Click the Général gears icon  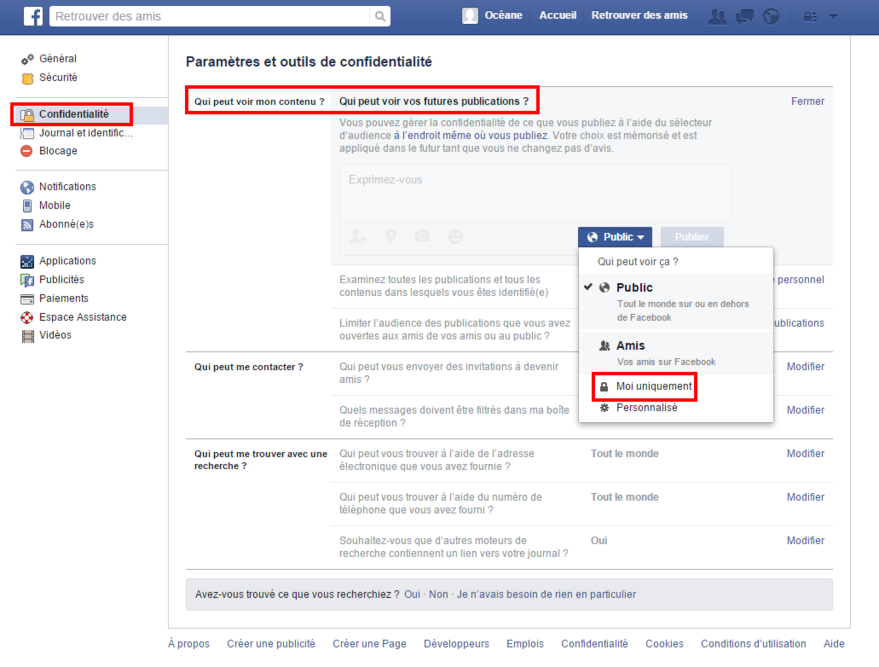pos(27,59)
